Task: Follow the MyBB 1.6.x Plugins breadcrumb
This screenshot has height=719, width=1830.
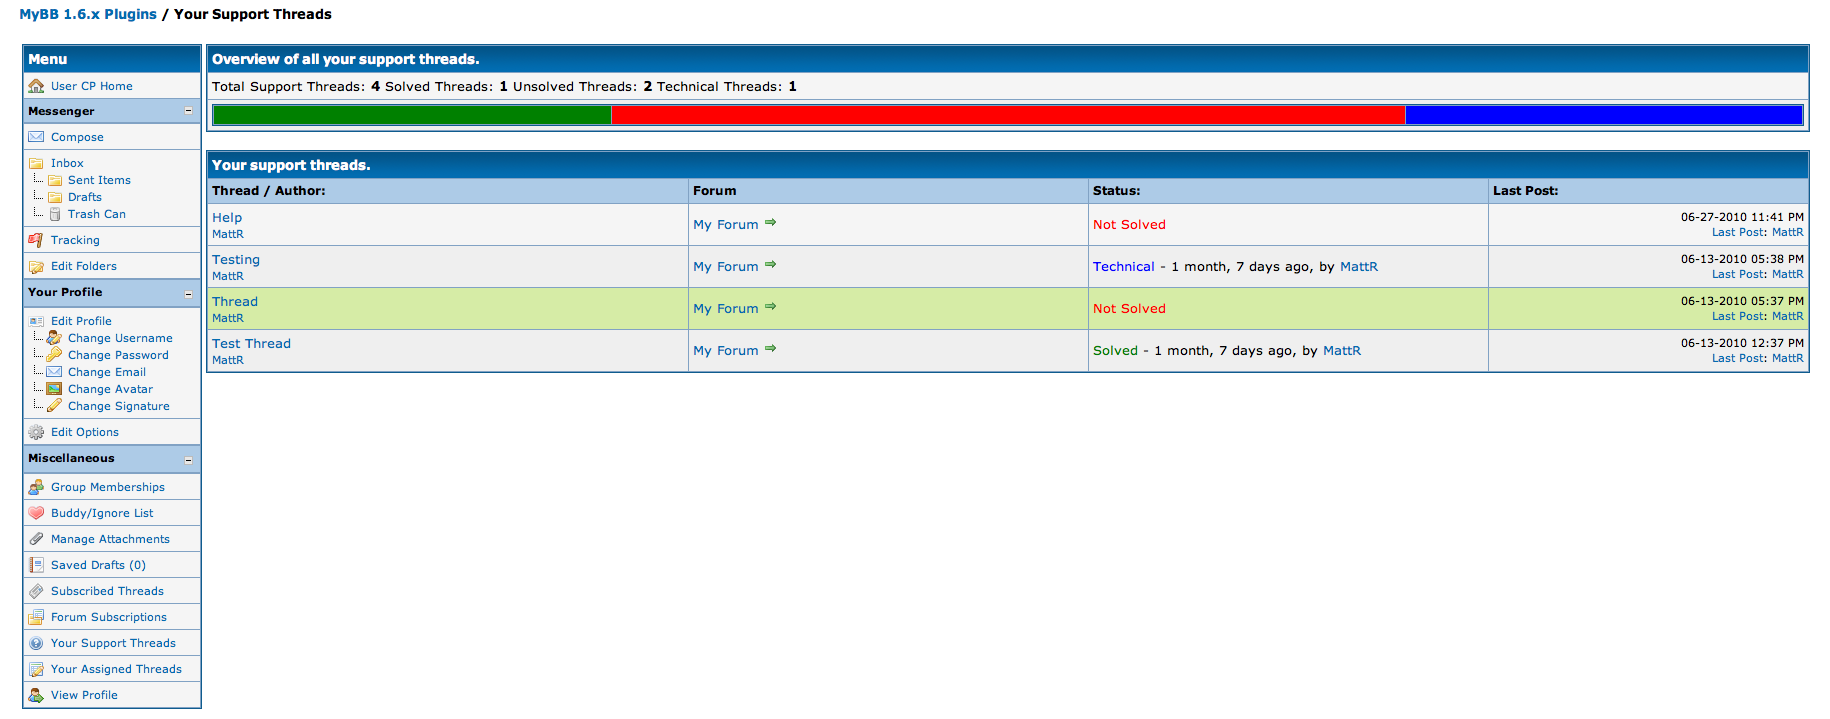Action: 88,14
